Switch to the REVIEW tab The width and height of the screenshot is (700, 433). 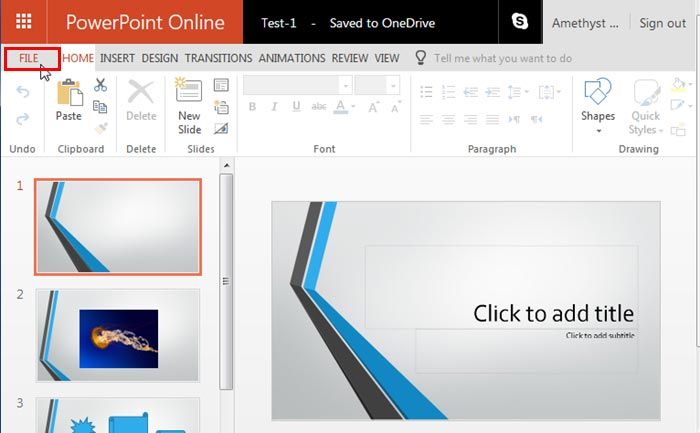(350, 58)
